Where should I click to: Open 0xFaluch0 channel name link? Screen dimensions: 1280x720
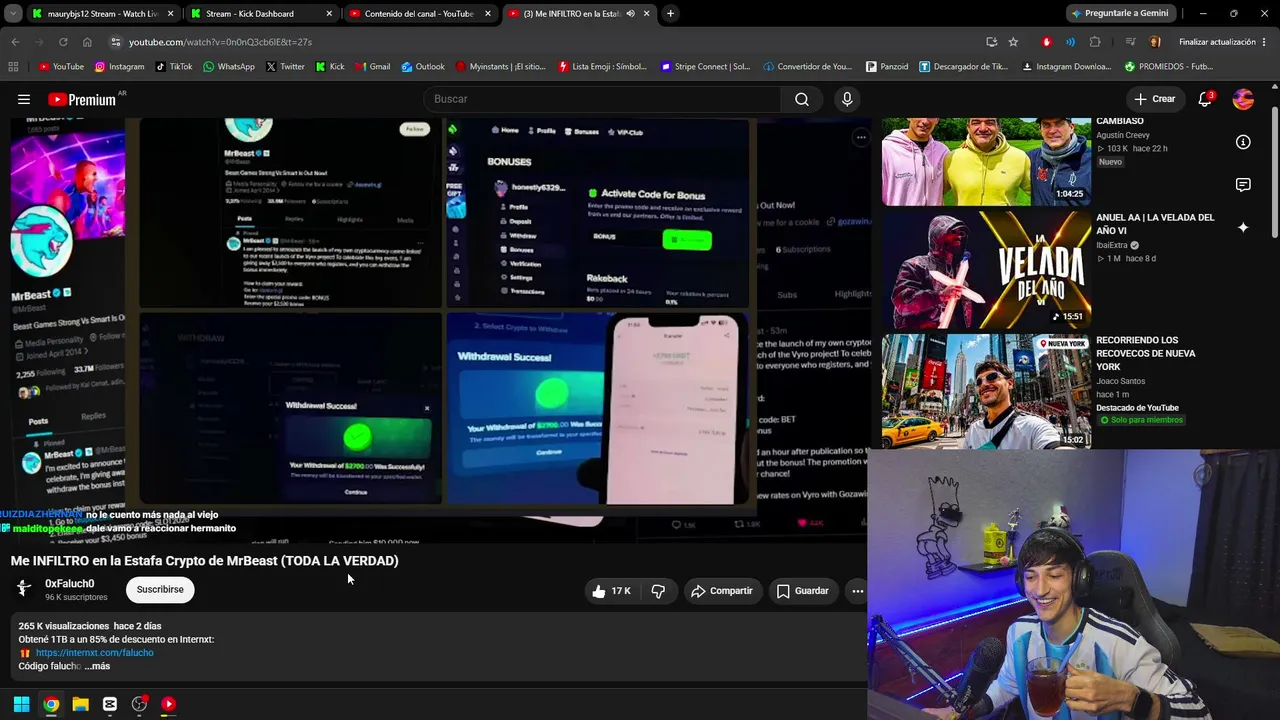pyautogui.click(x=70, y=584)
